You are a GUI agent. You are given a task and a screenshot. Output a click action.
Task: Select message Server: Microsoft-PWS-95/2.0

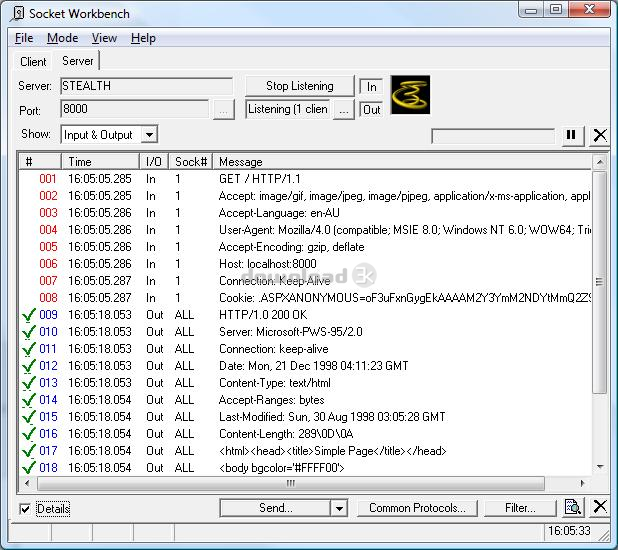291,332
